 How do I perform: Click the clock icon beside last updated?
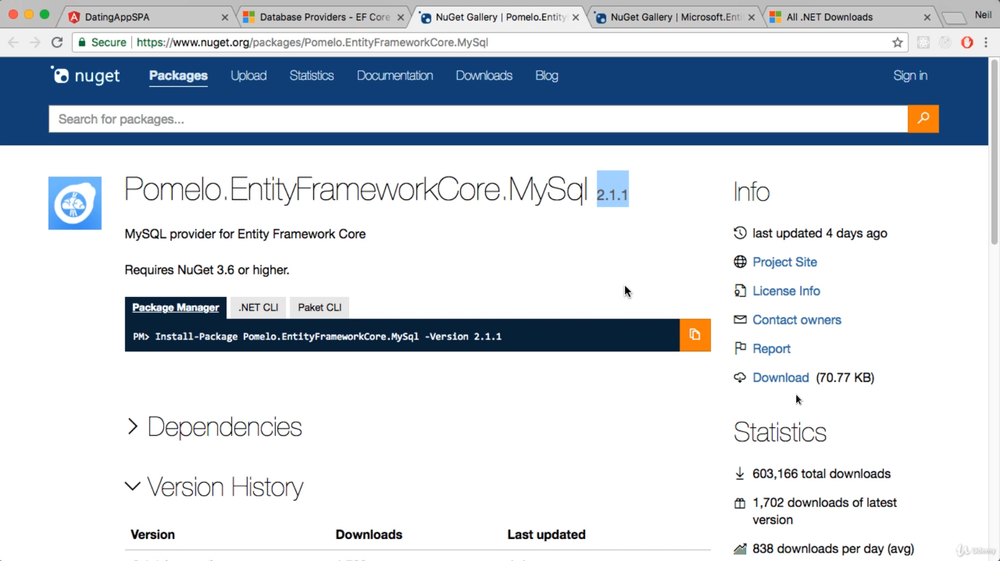(x=740, y=233)
